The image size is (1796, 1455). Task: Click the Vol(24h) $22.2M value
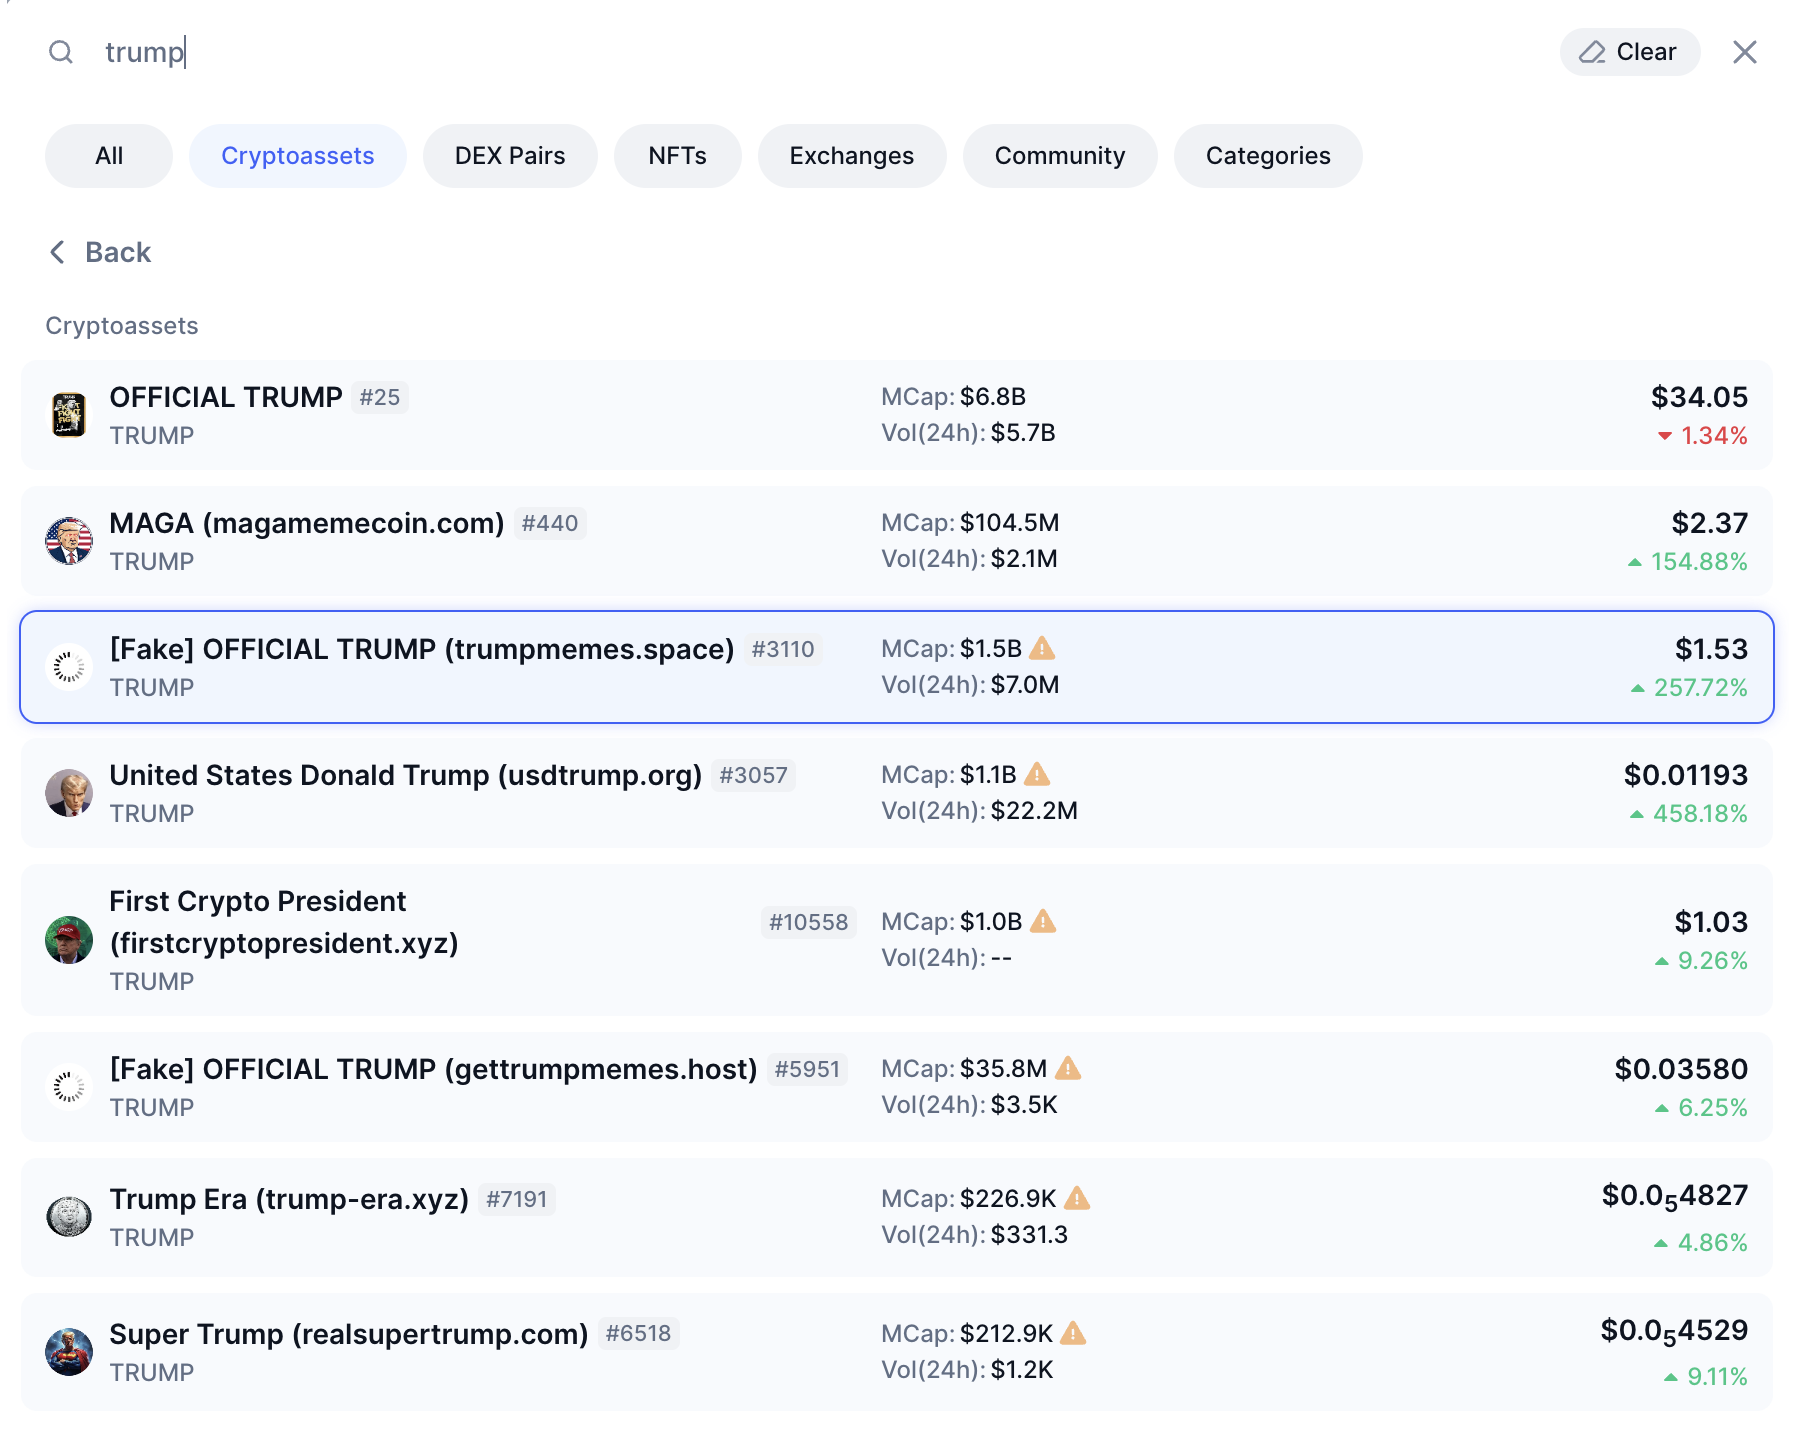1034,811
